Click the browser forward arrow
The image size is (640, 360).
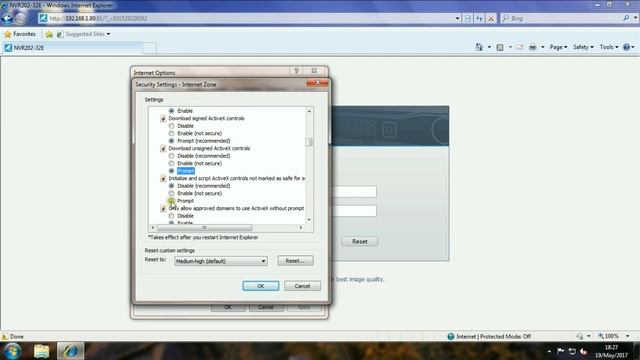(x=20, y=18)
